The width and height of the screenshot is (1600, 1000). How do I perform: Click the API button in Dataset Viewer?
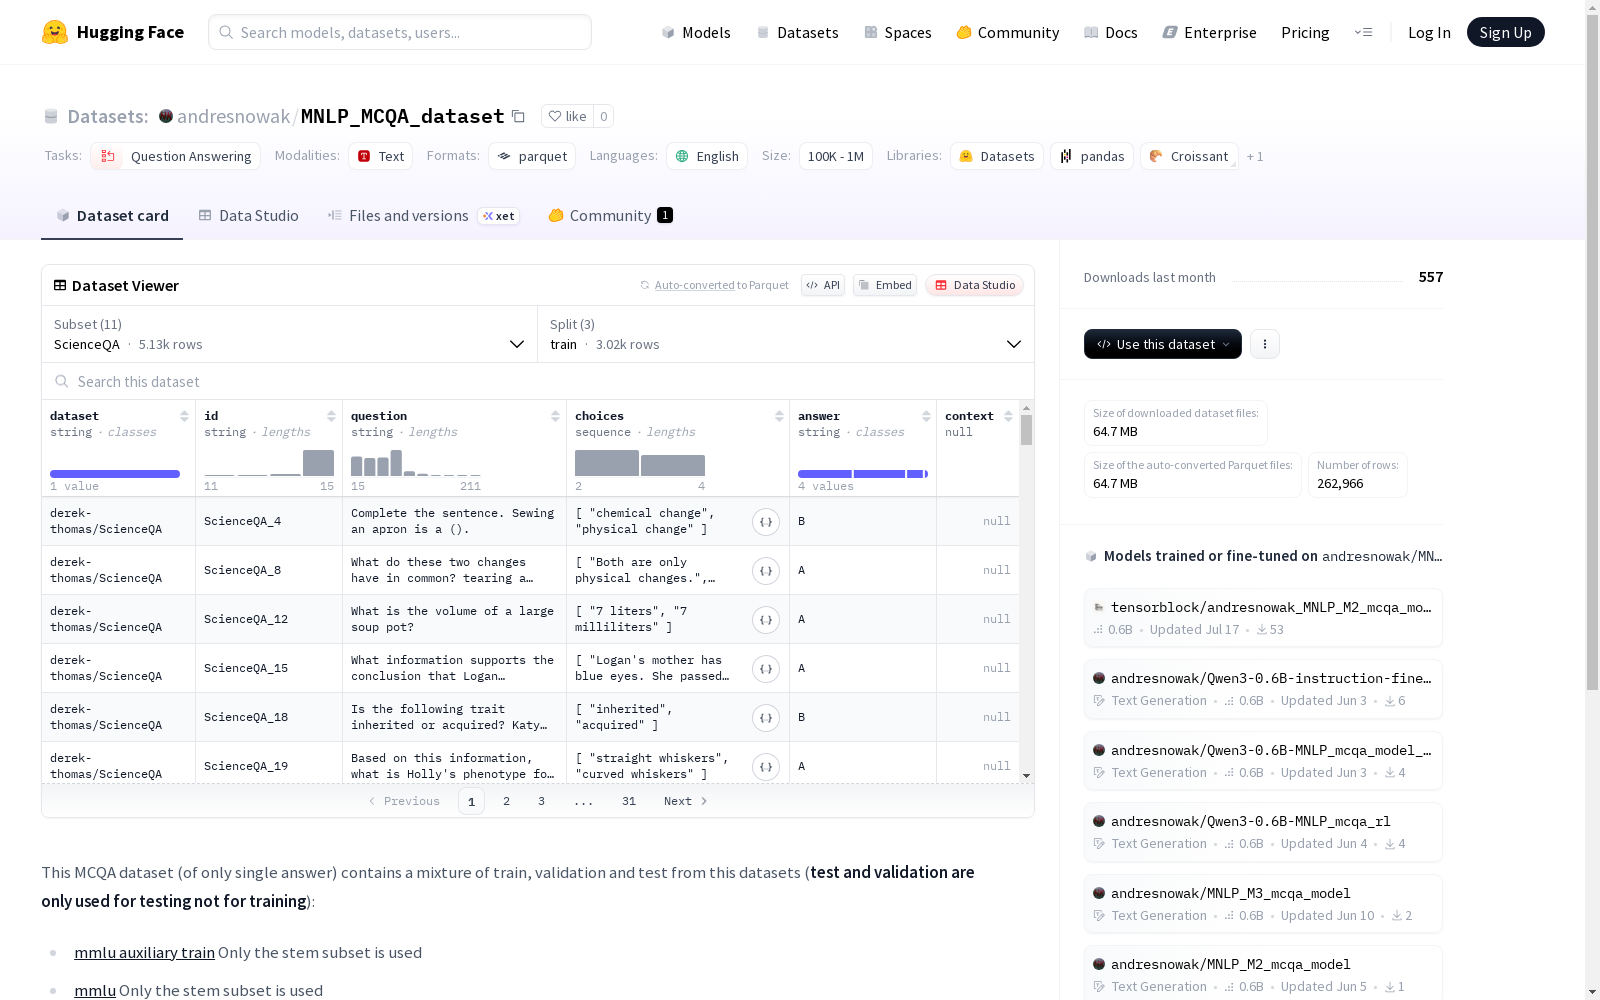coord(823,285)
